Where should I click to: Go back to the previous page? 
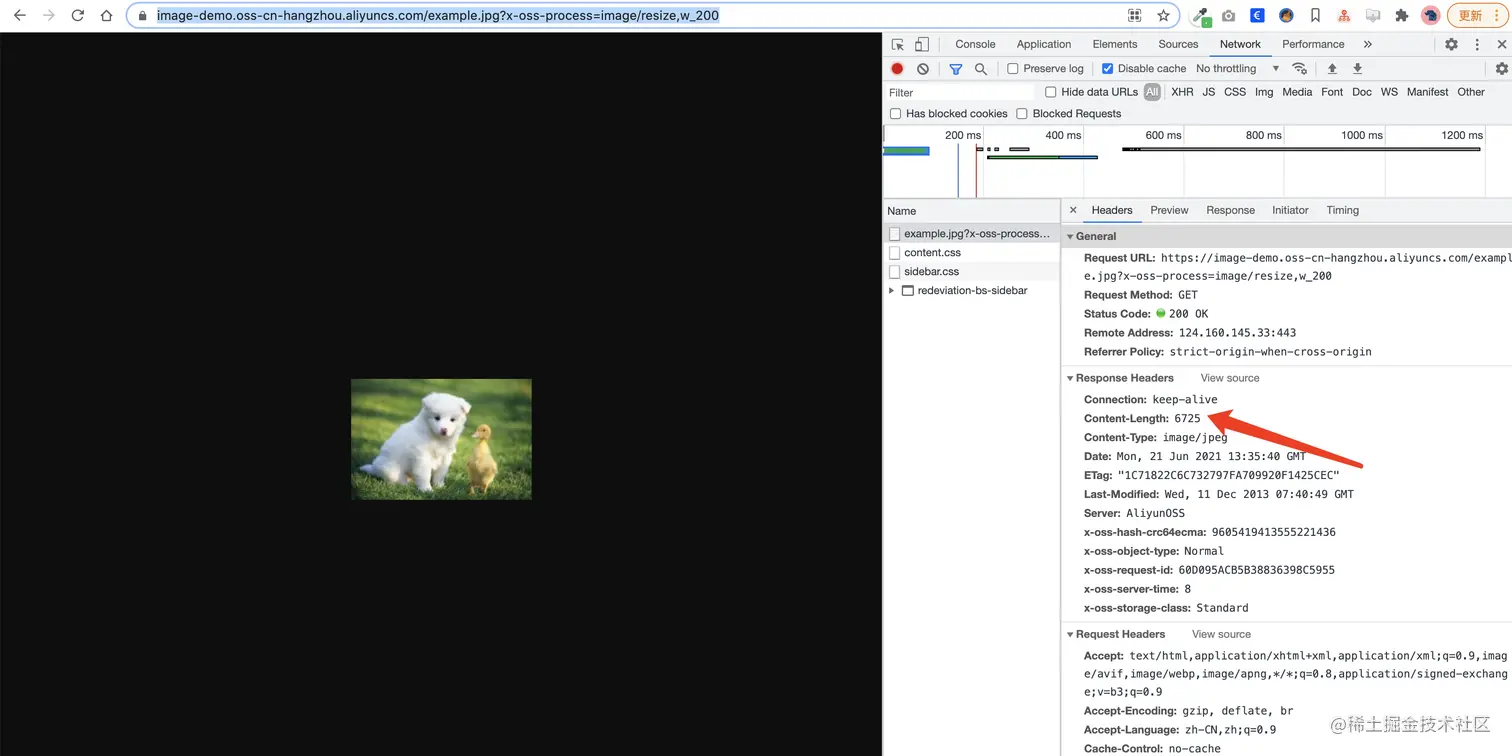tap(19, 16)
